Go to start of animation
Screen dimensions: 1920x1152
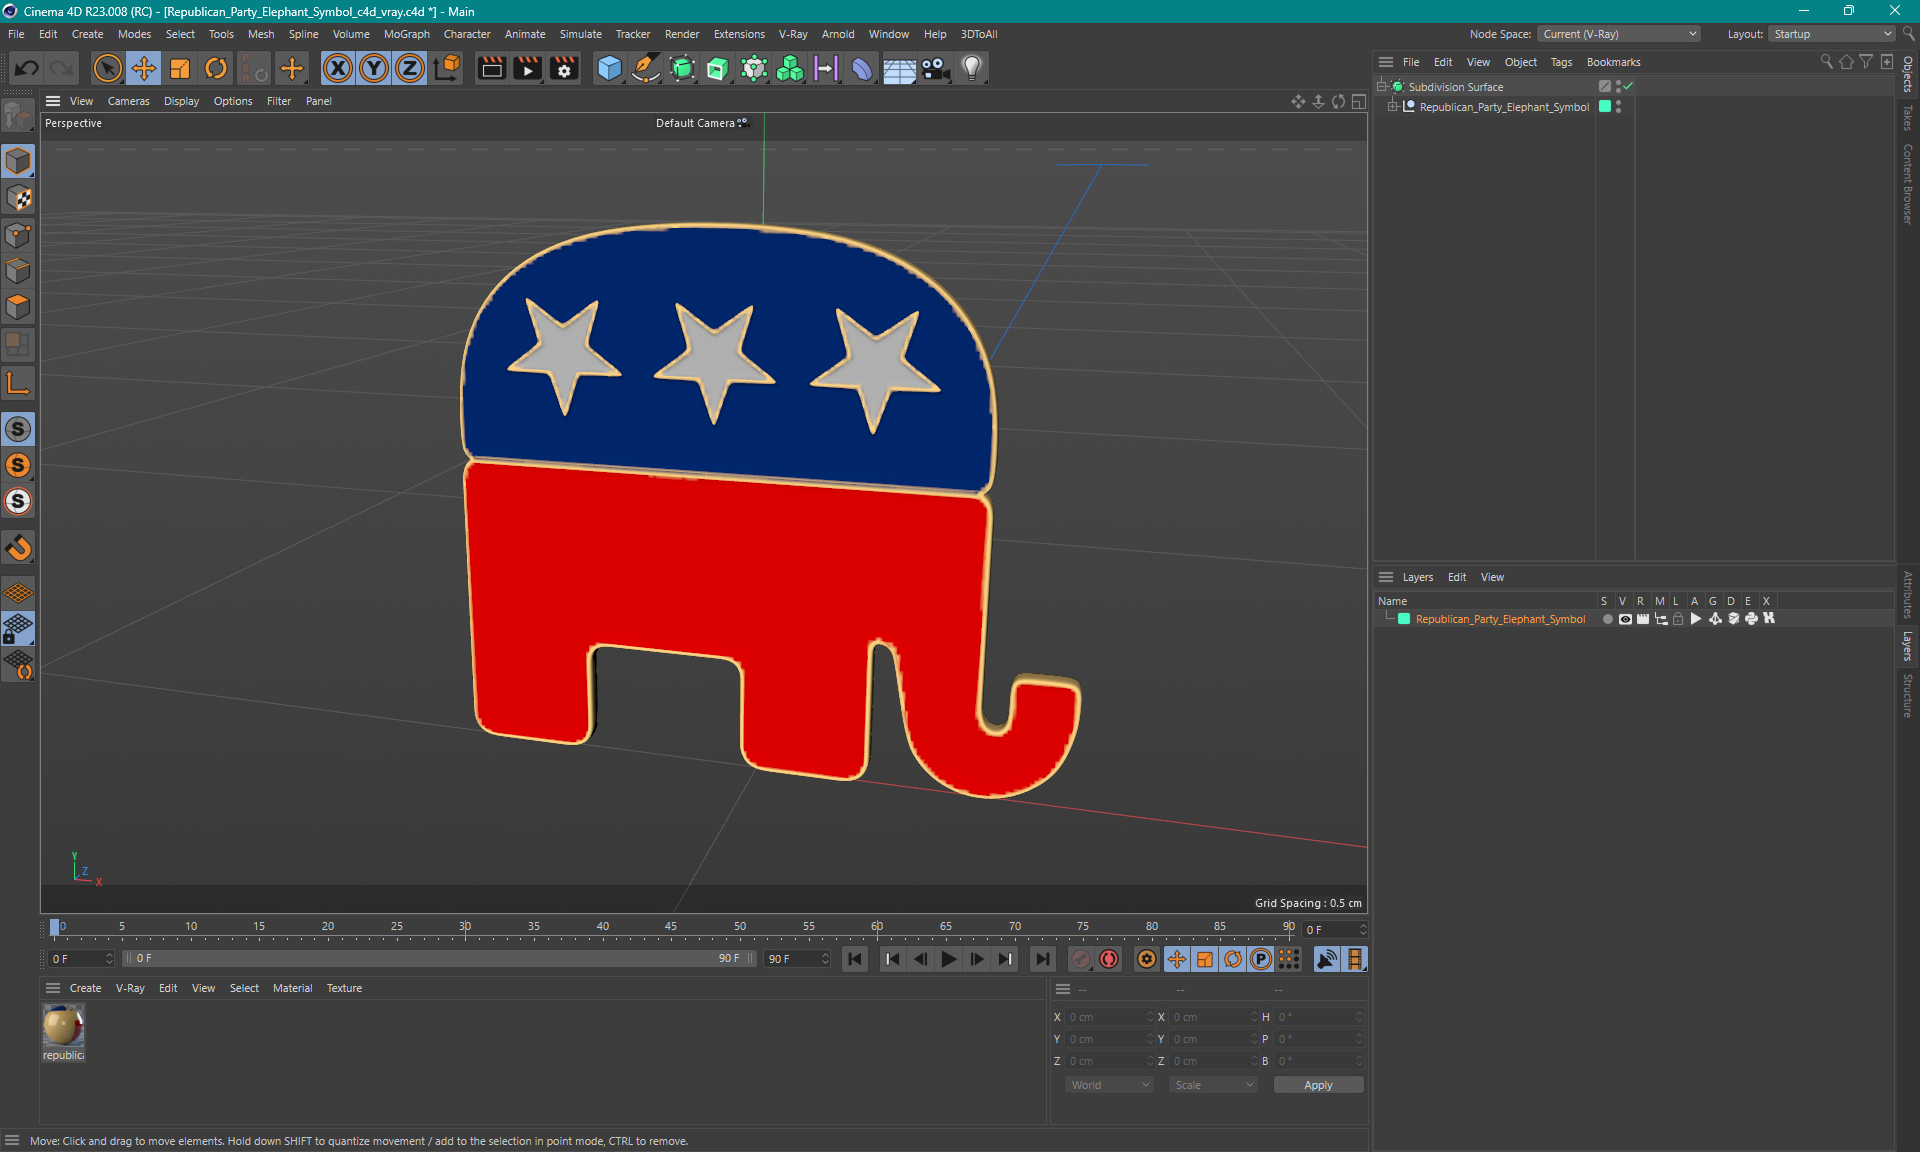(x=855, y=959)
